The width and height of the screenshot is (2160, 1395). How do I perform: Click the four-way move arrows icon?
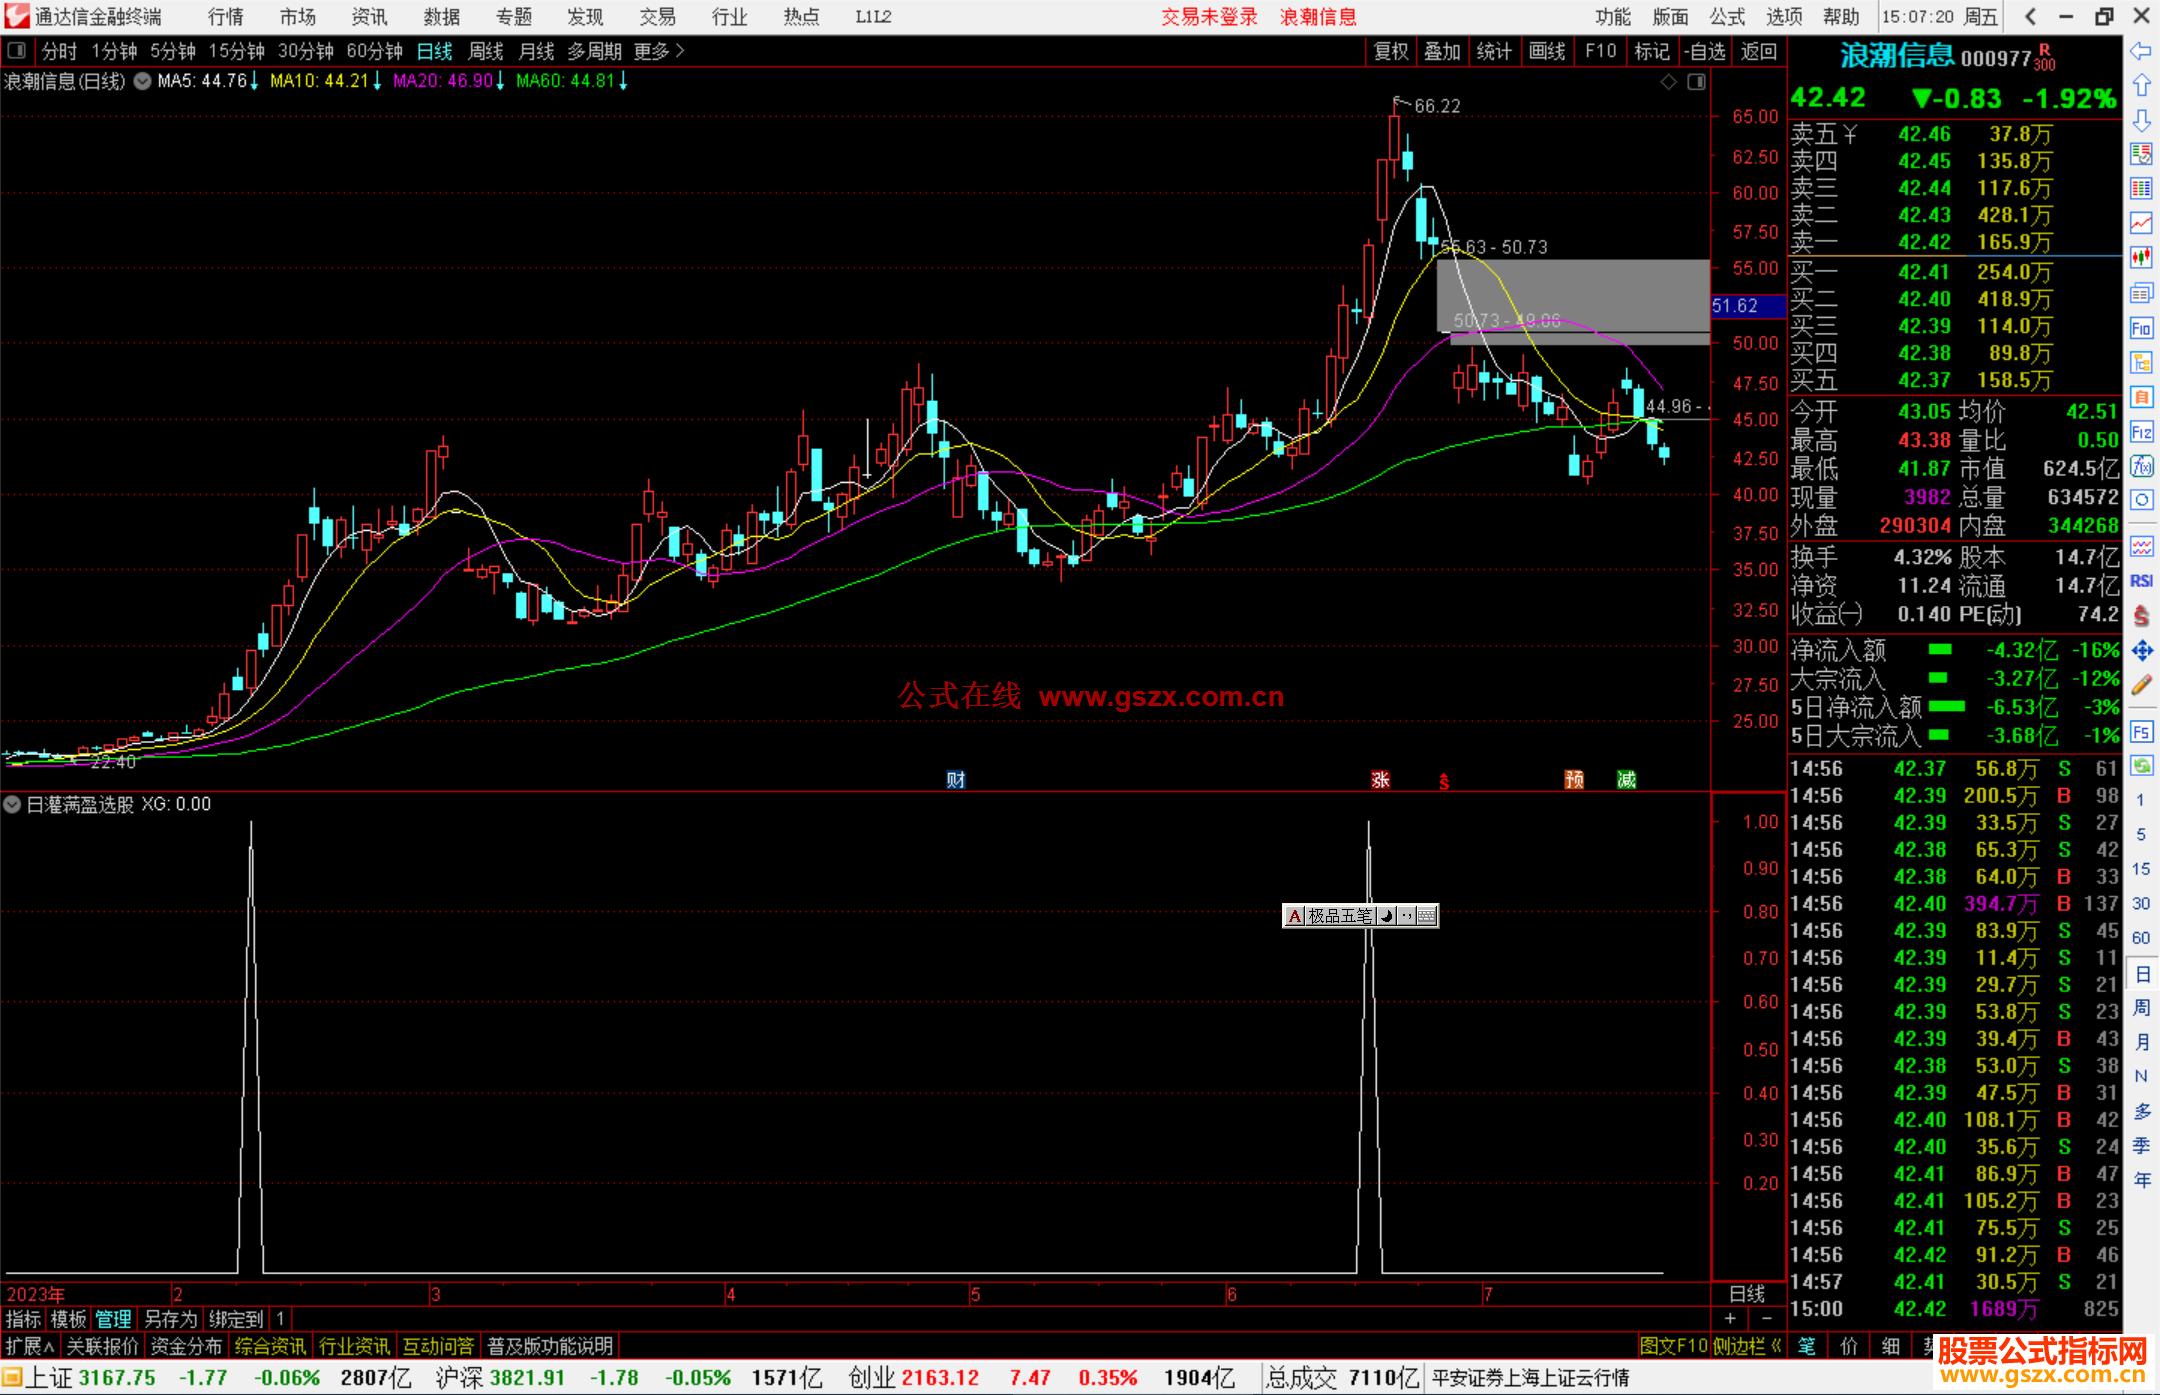pyautogui.click(x=2141, y=651)
